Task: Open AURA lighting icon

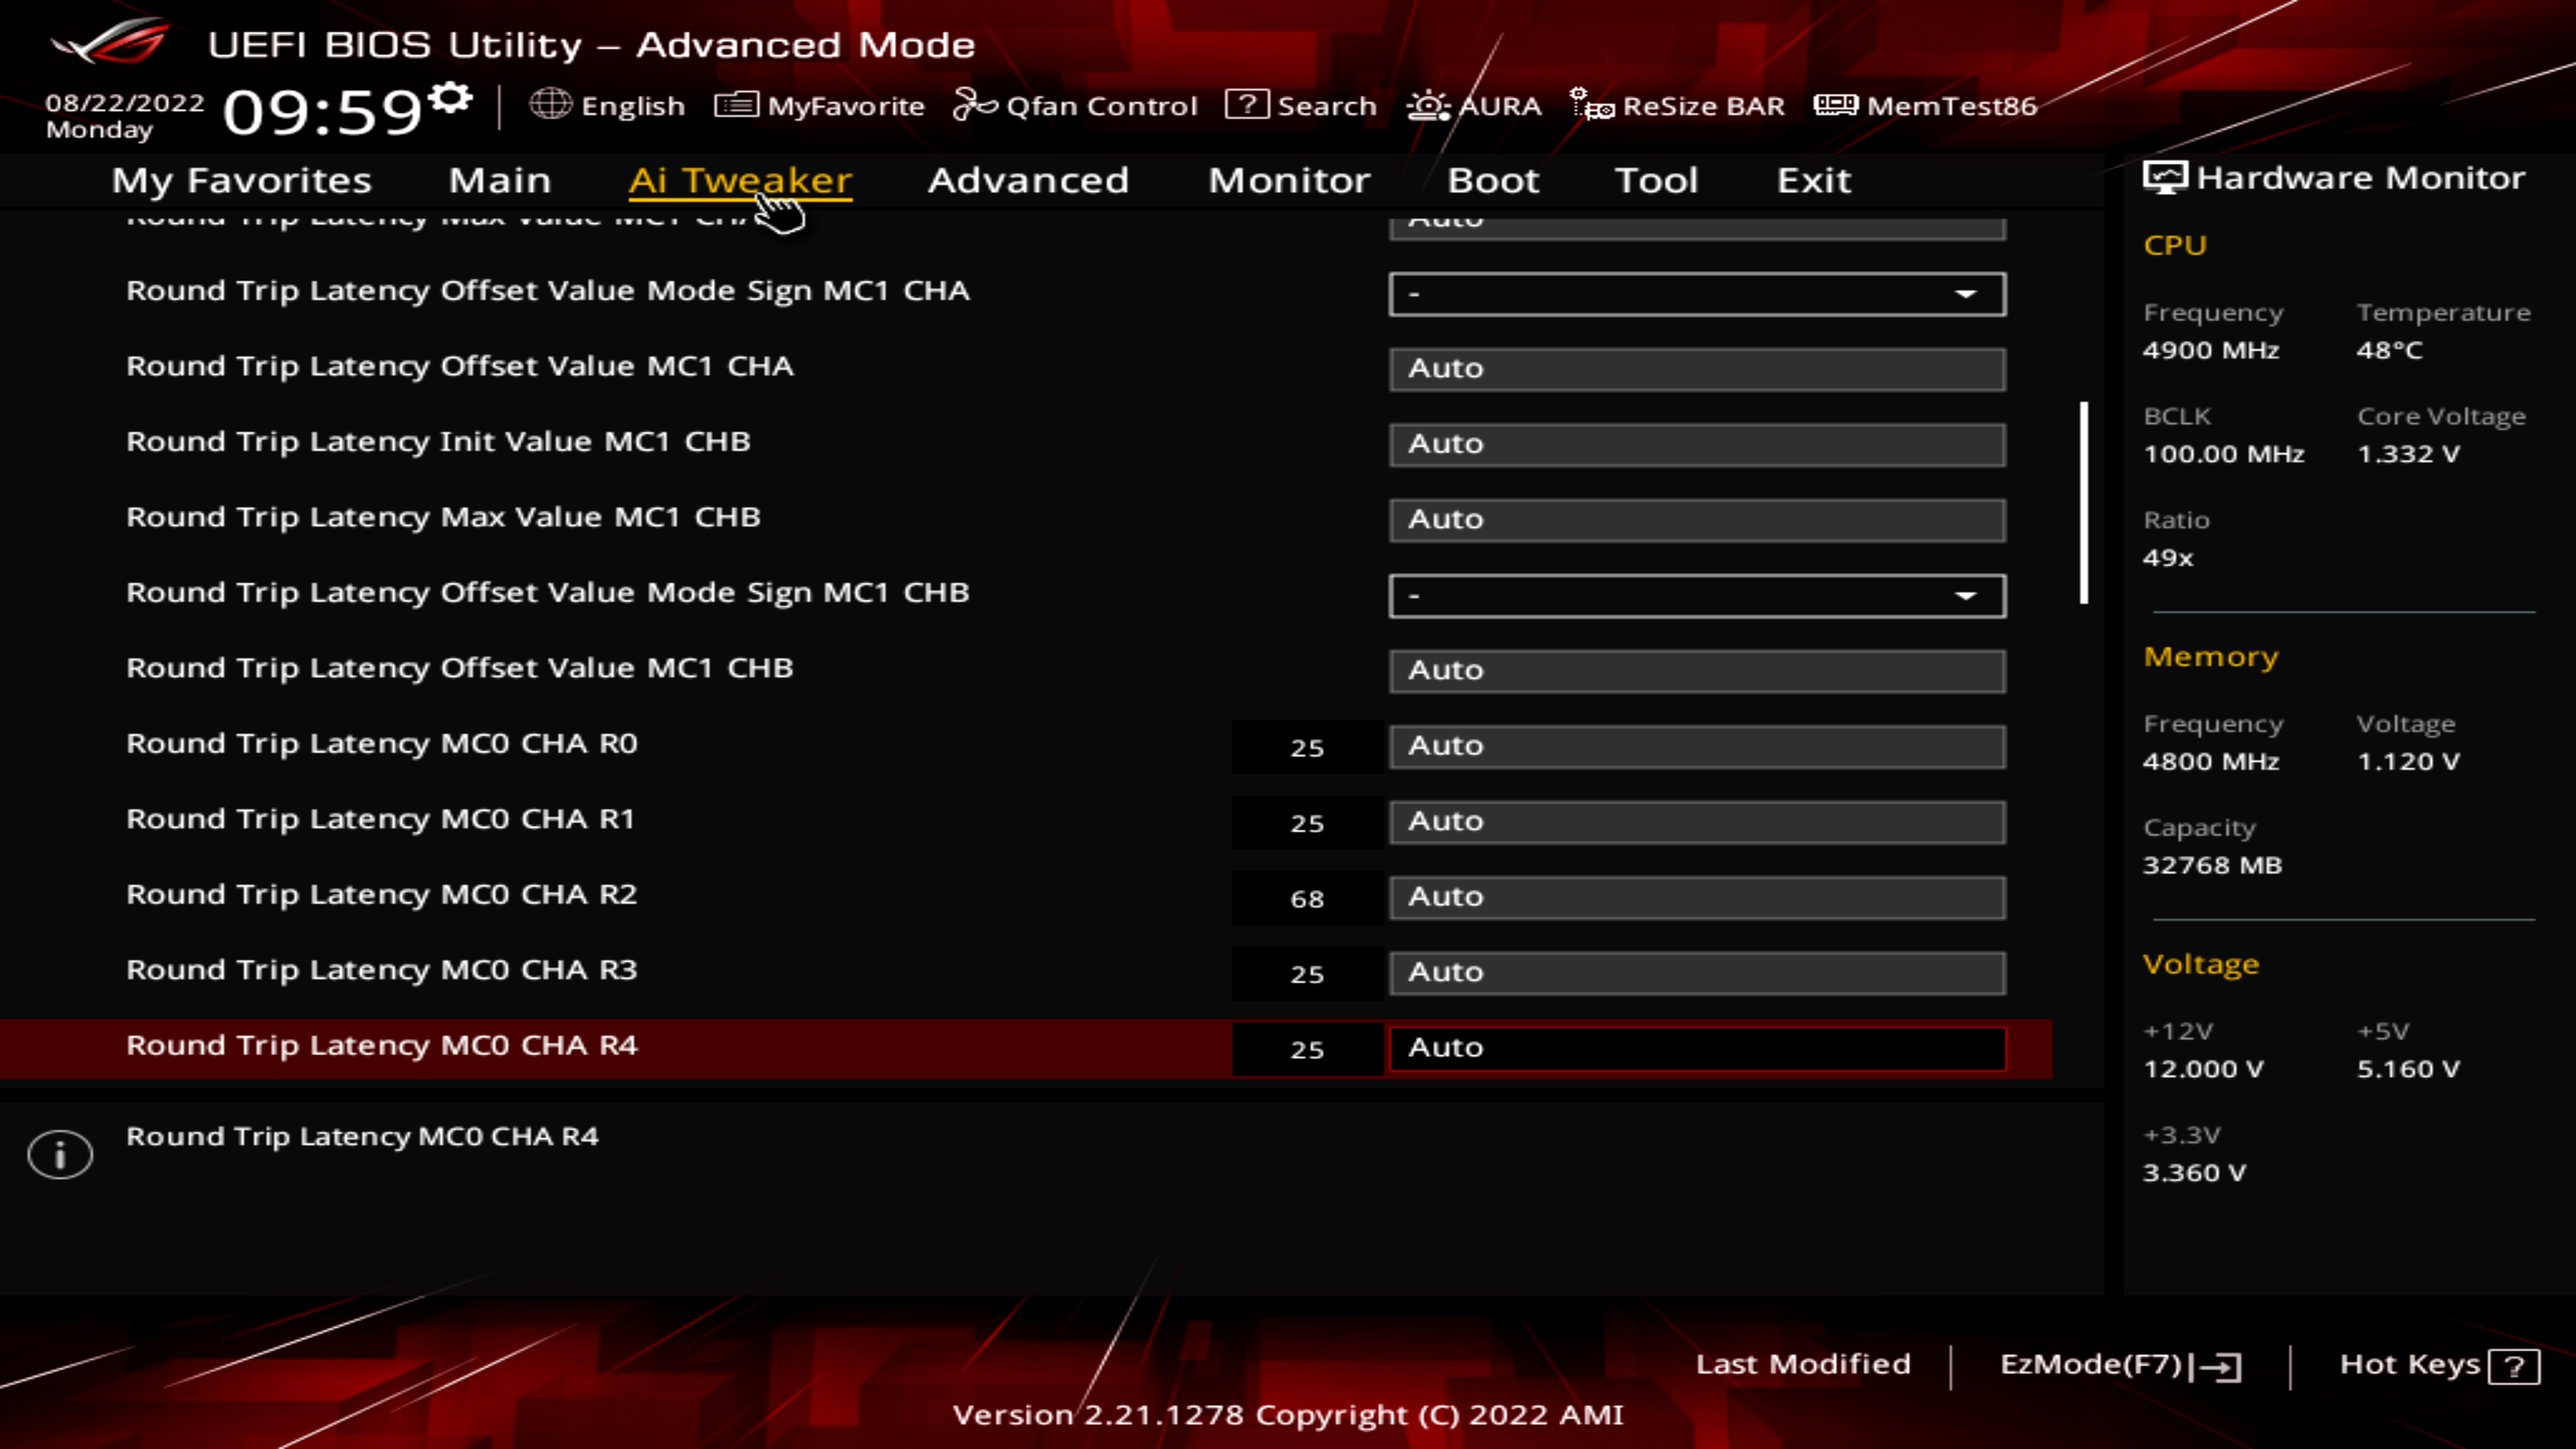Action: tap(1428, 104)
